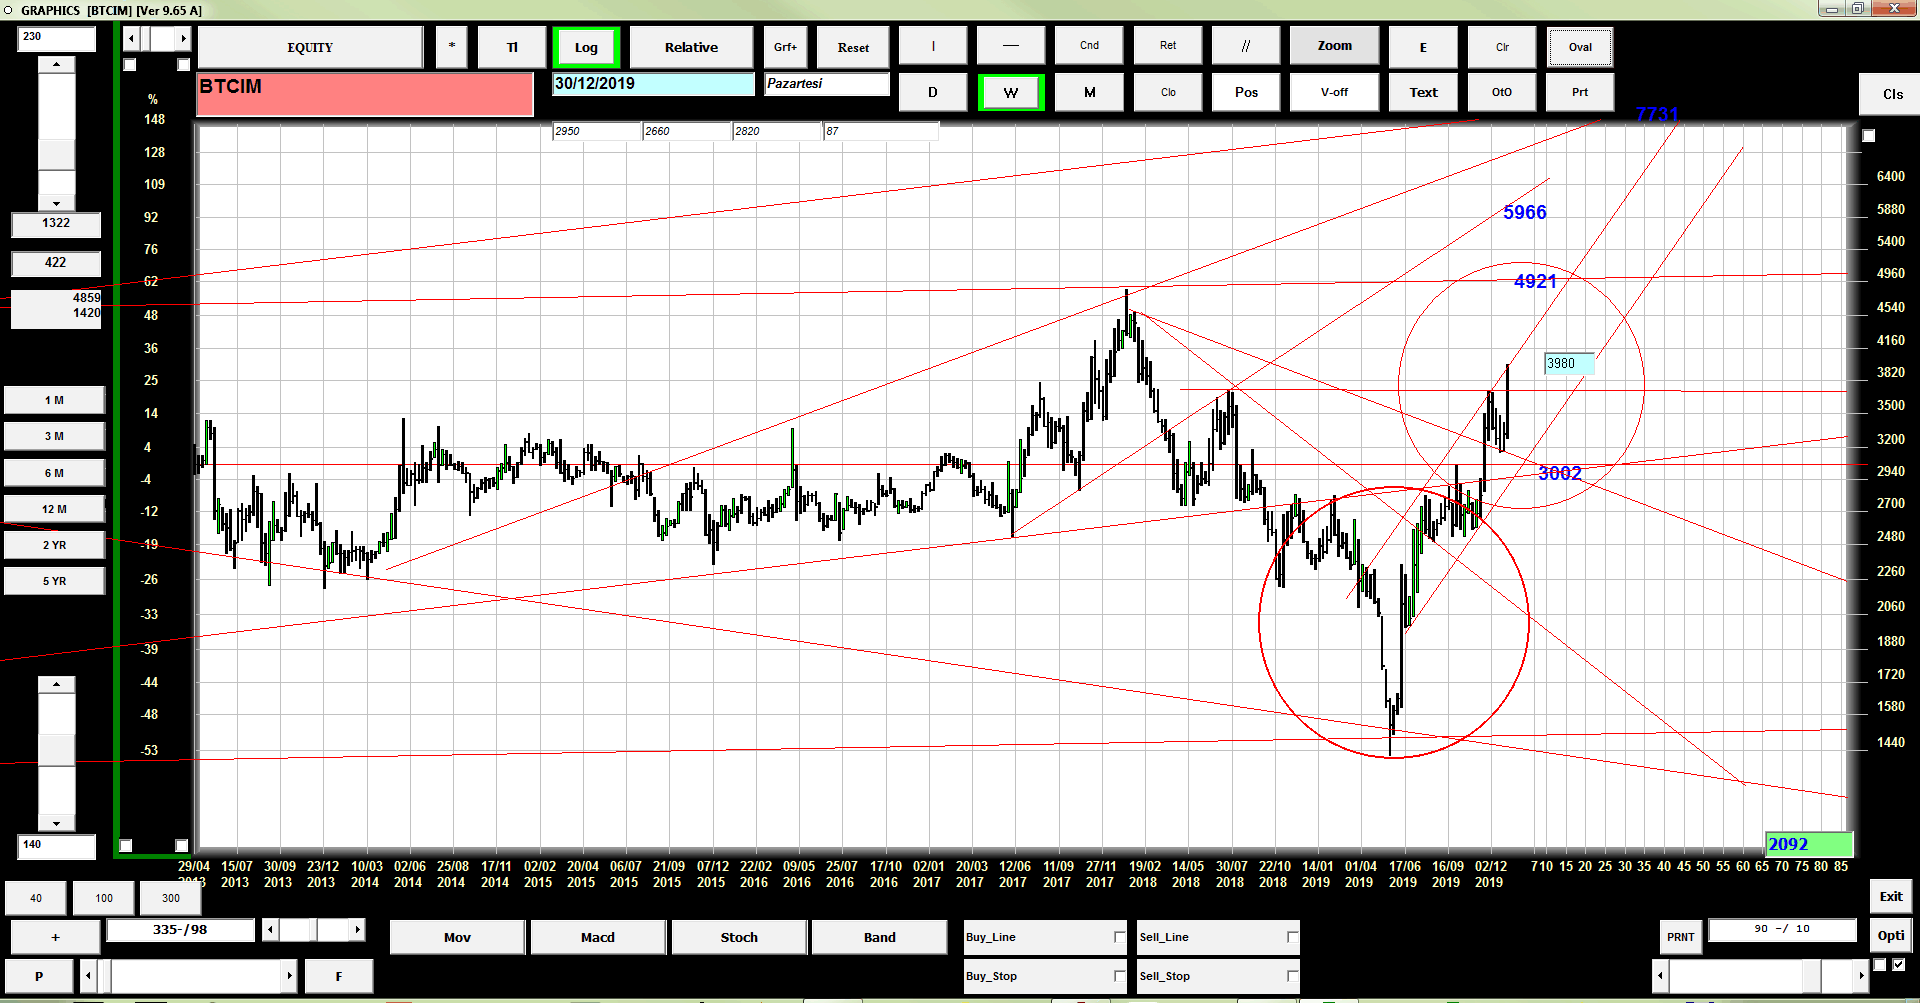Activate the Zoom tool
Viewport: 1920px width, 1003px height.
1334,46
